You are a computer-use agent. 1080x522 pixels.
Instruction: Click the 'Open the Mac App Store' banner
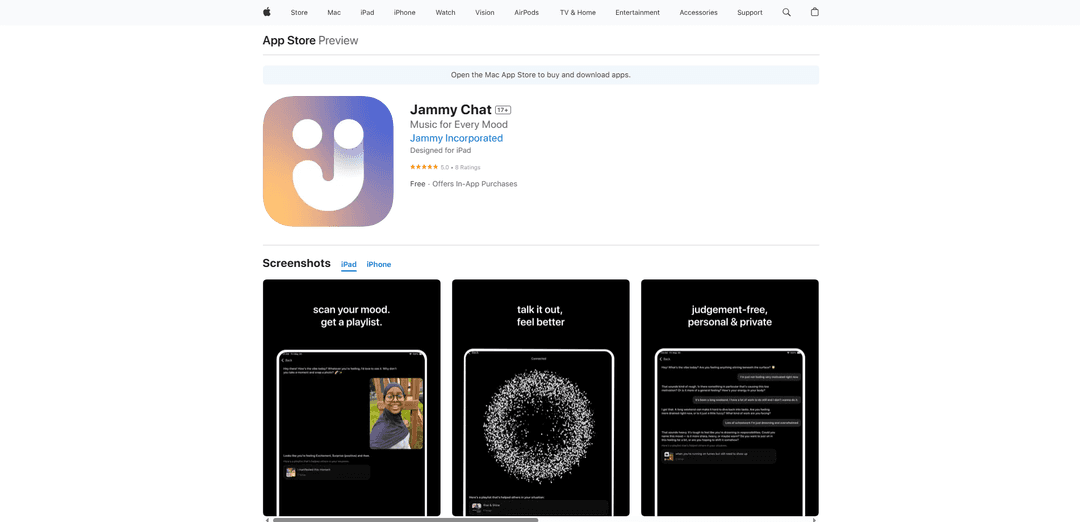pyautogui.click(x=541, y=75)
